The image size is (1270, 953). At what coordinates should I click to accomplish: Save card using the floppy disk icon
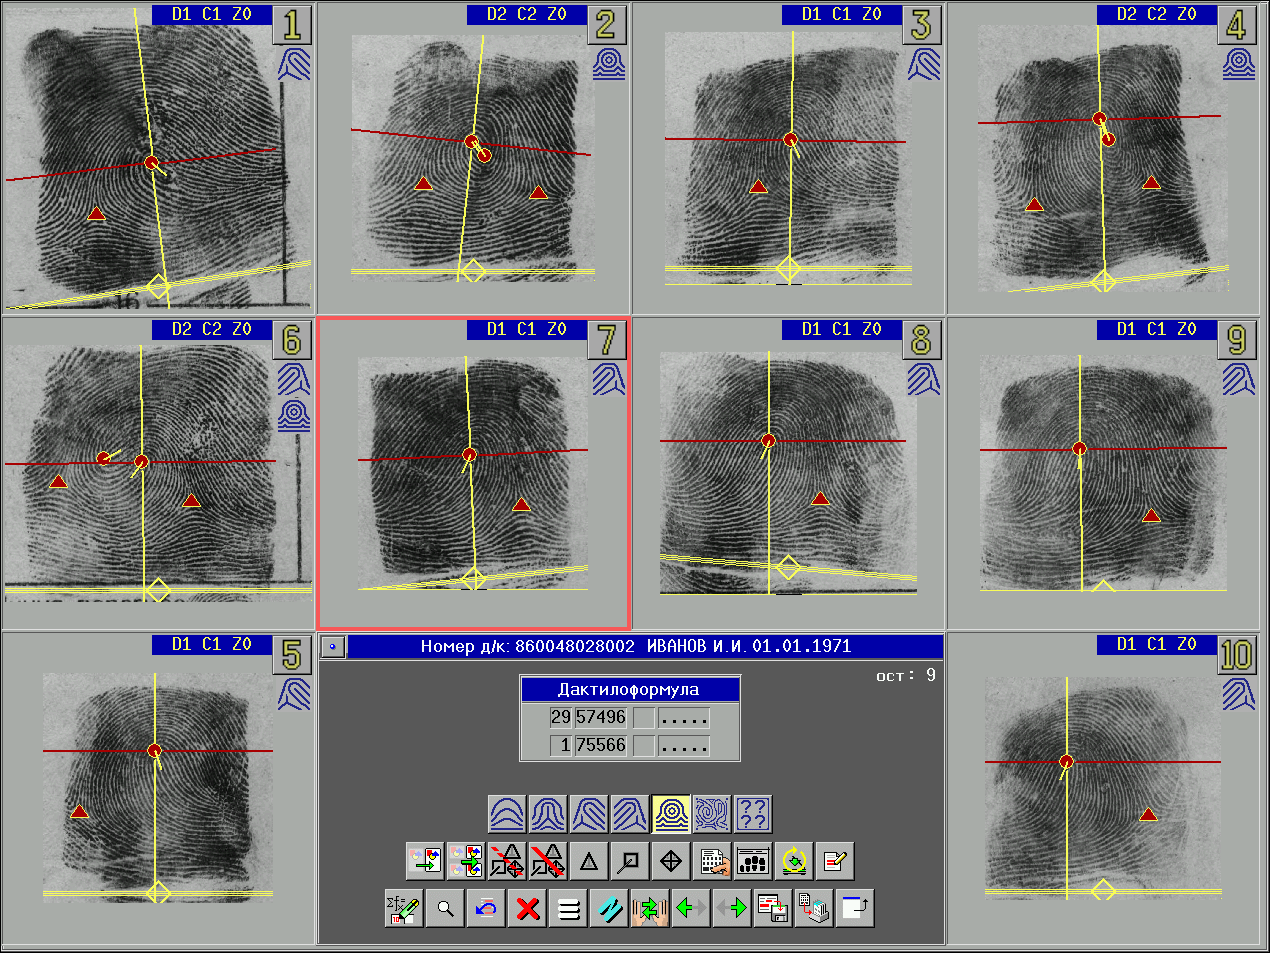(x=773, y=908)
